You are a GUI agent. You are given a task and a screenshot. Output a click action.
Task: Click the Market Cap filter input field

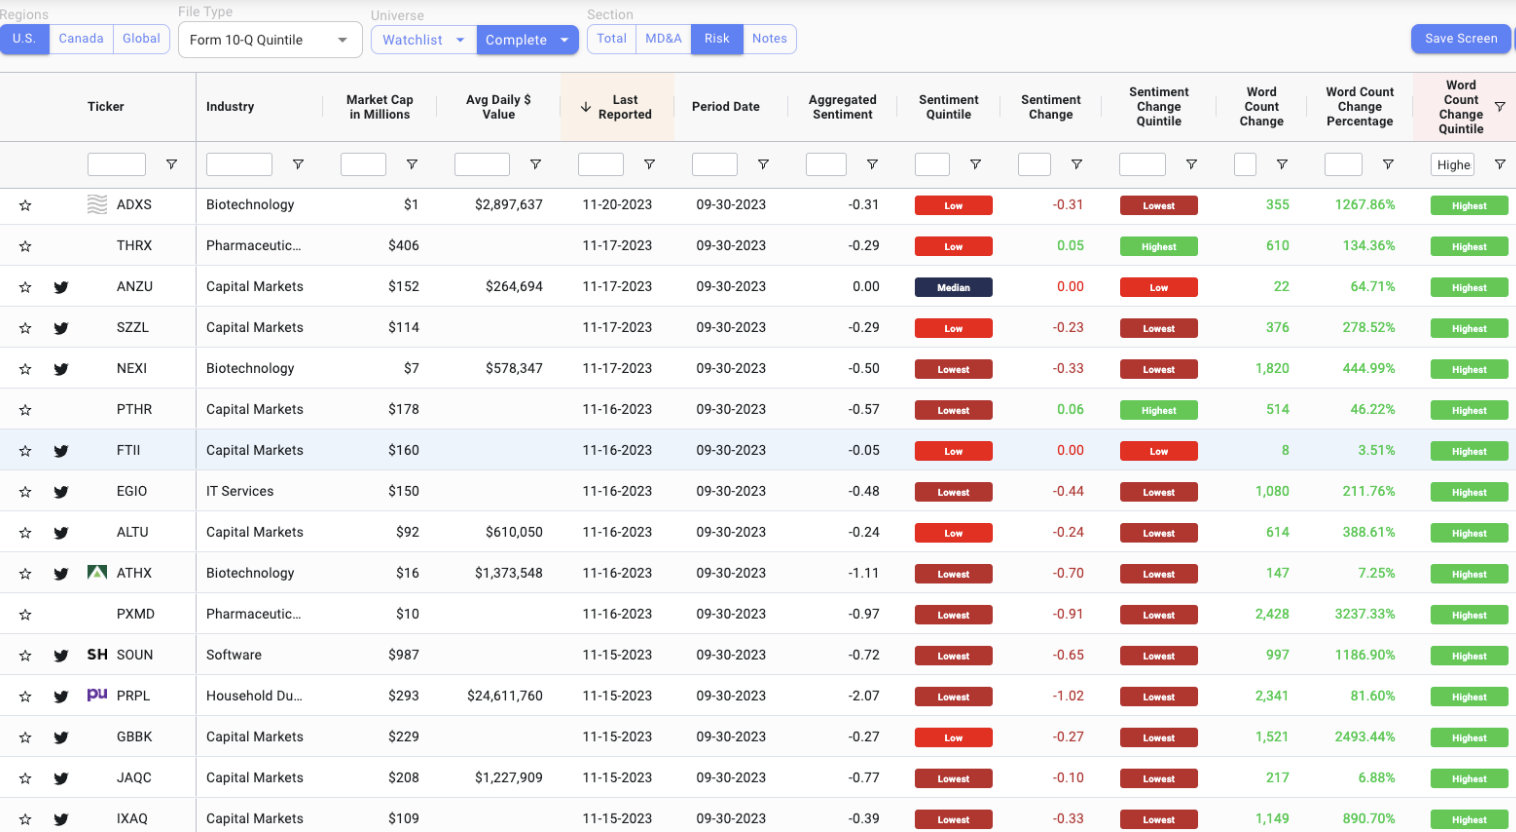363,164
